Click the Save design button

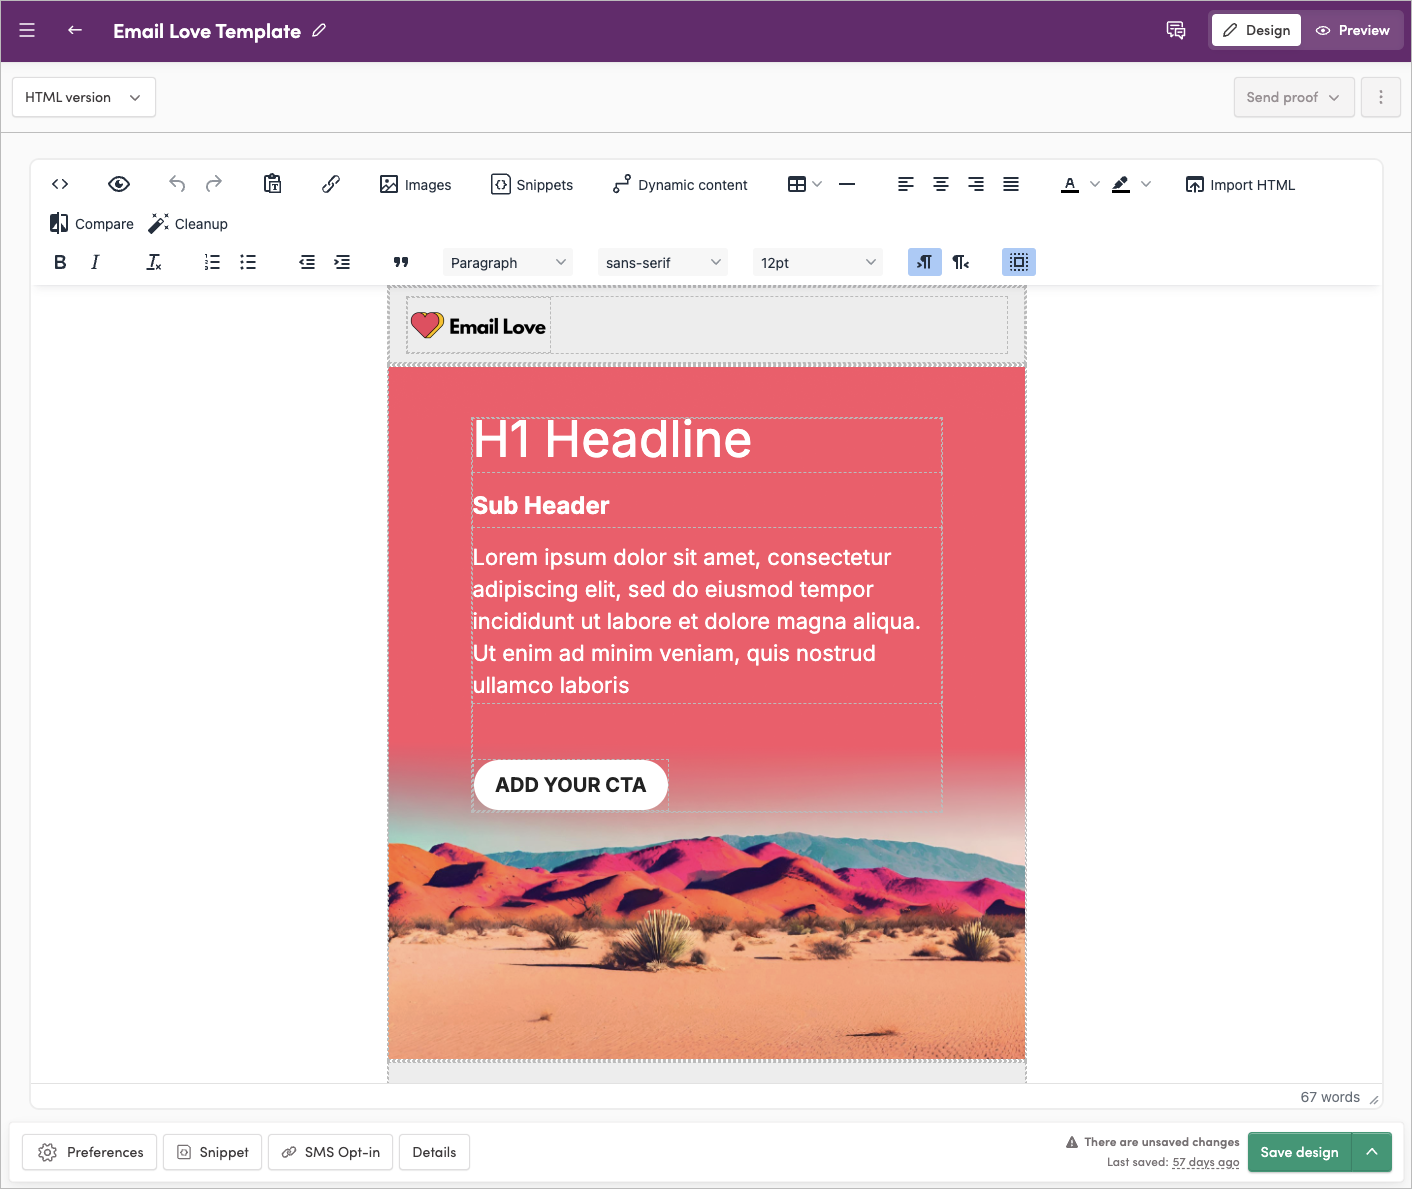1298,1152
